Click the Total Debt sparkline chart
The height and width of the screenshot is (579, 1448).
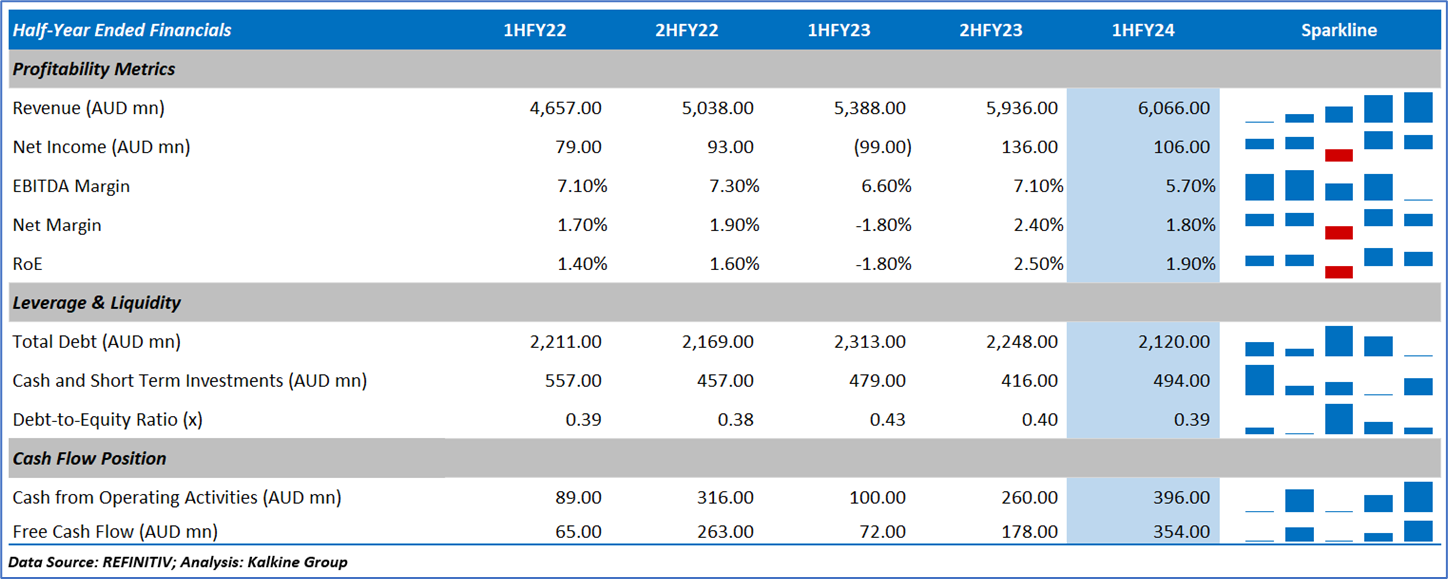(x=1338, y=342)
